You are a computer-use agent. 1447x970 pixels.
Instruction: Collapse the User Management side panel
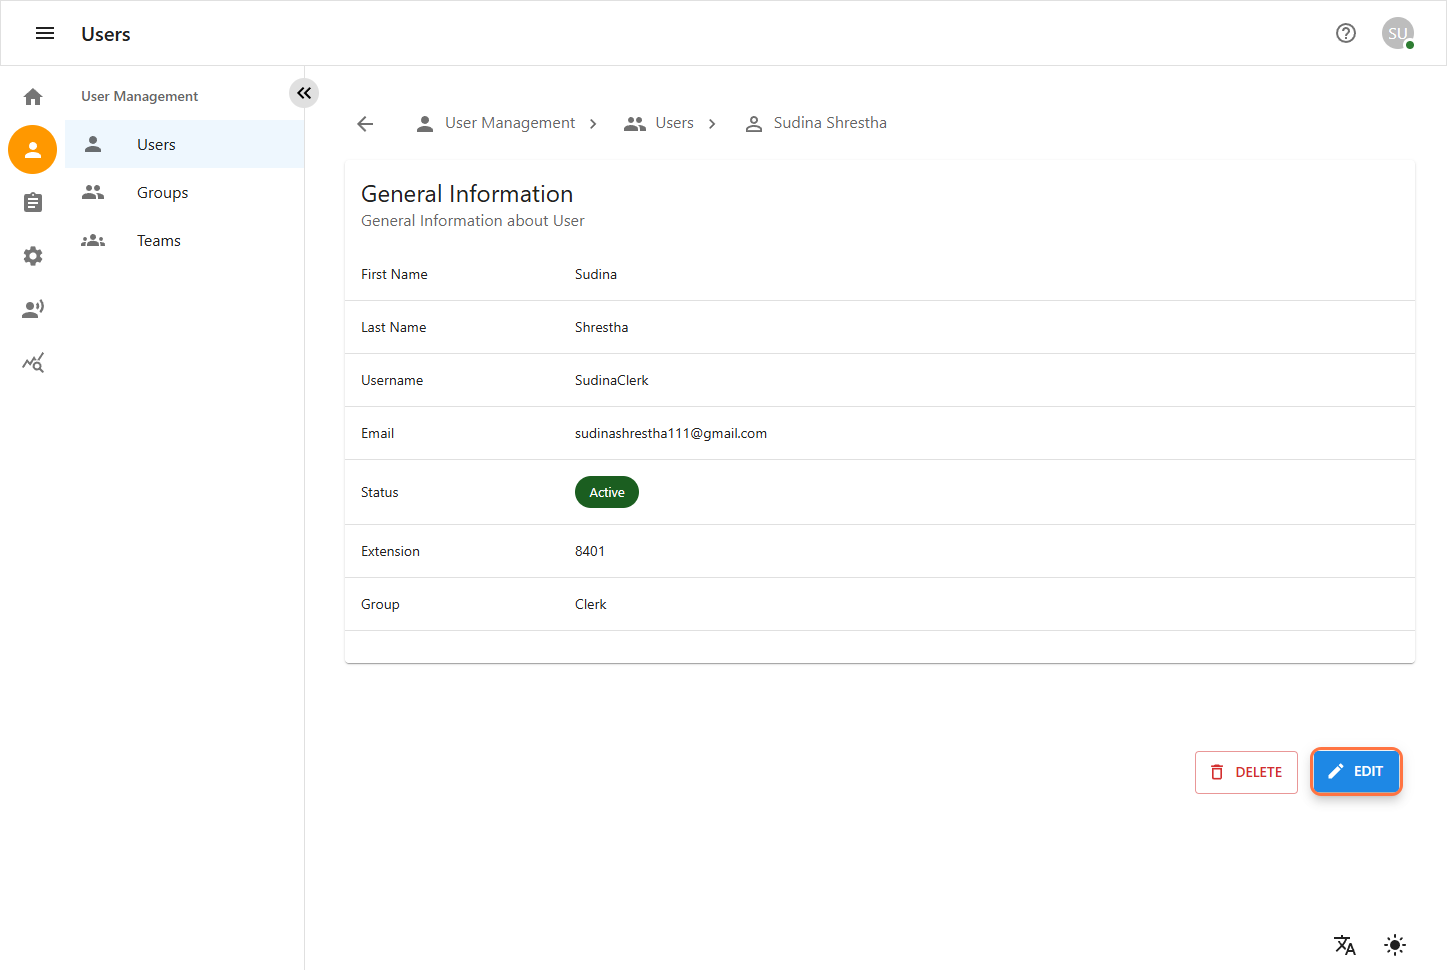point(304,93)
